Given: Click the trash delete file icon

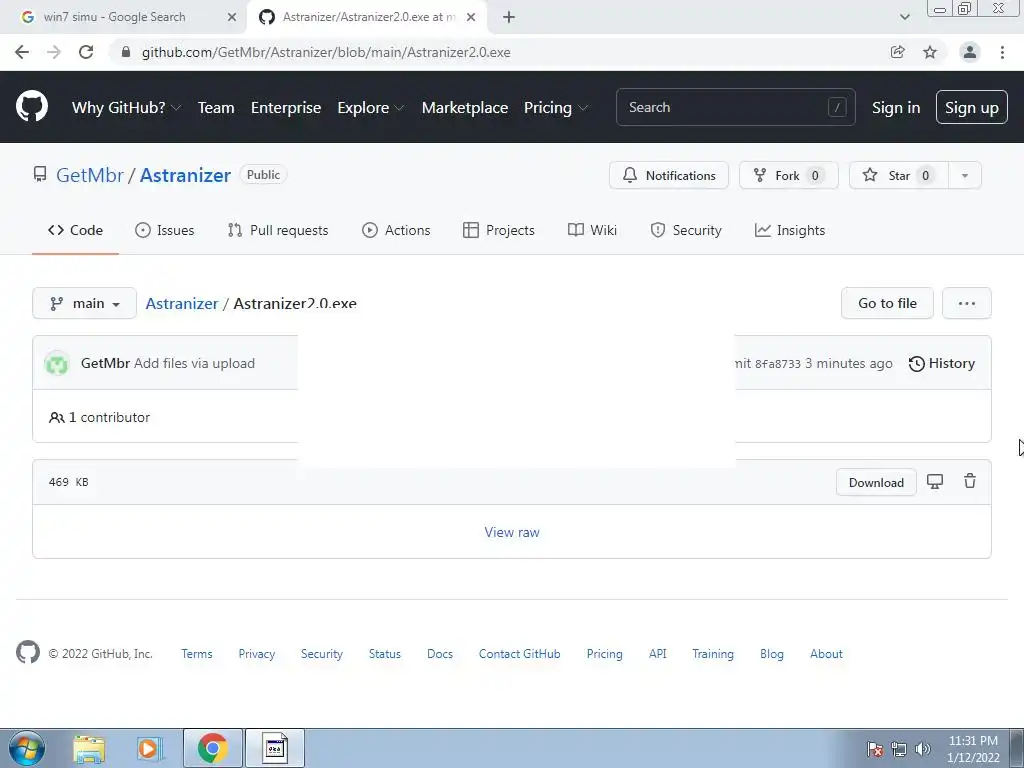Looking at the screenshot, I should click(970, 481).
